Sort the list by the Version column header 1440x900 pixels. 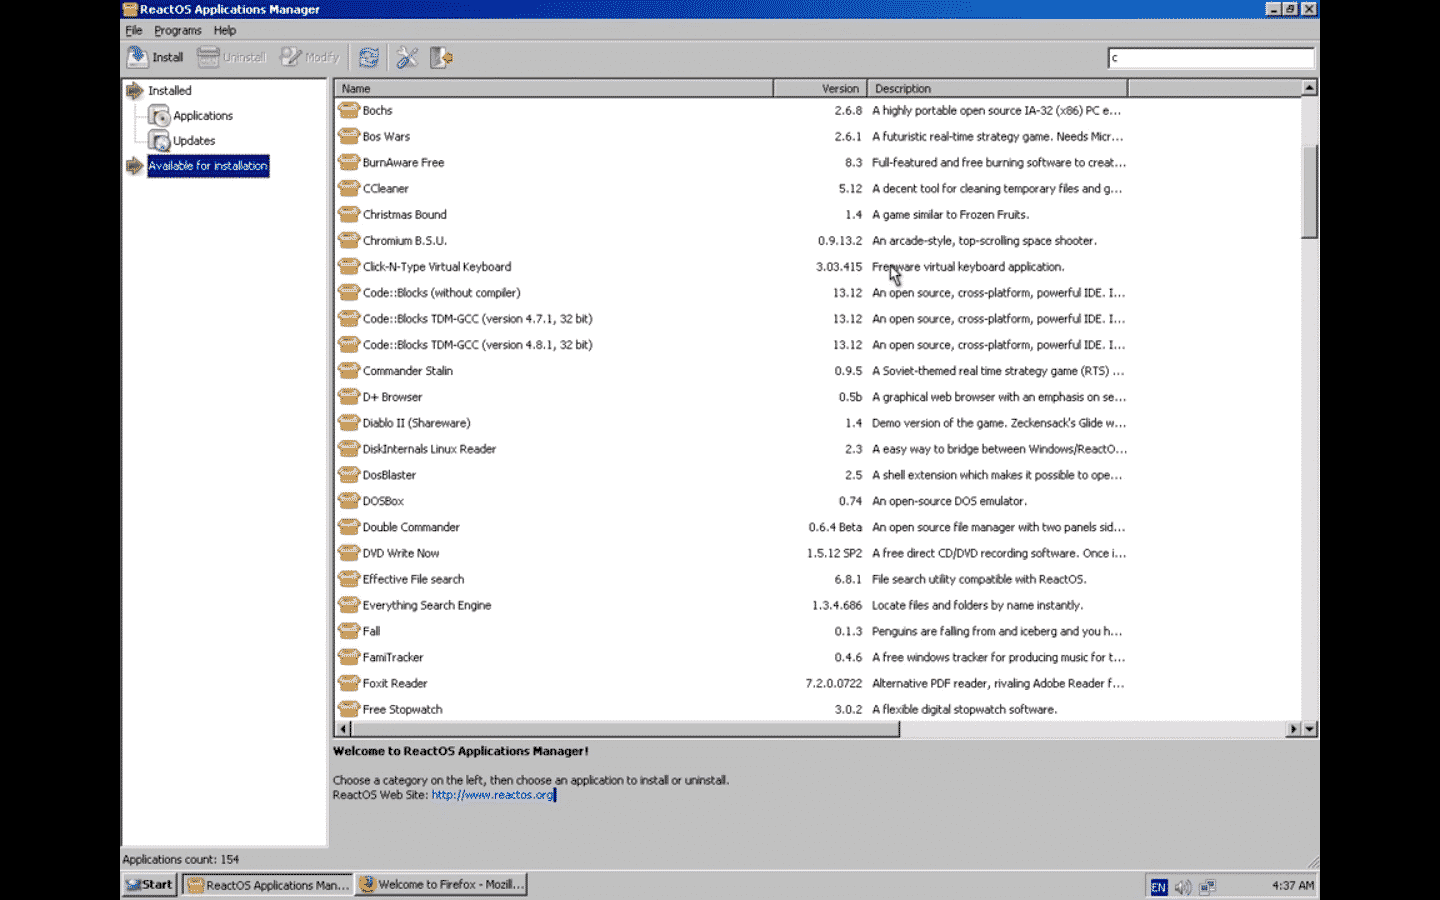tap(820, 88)
